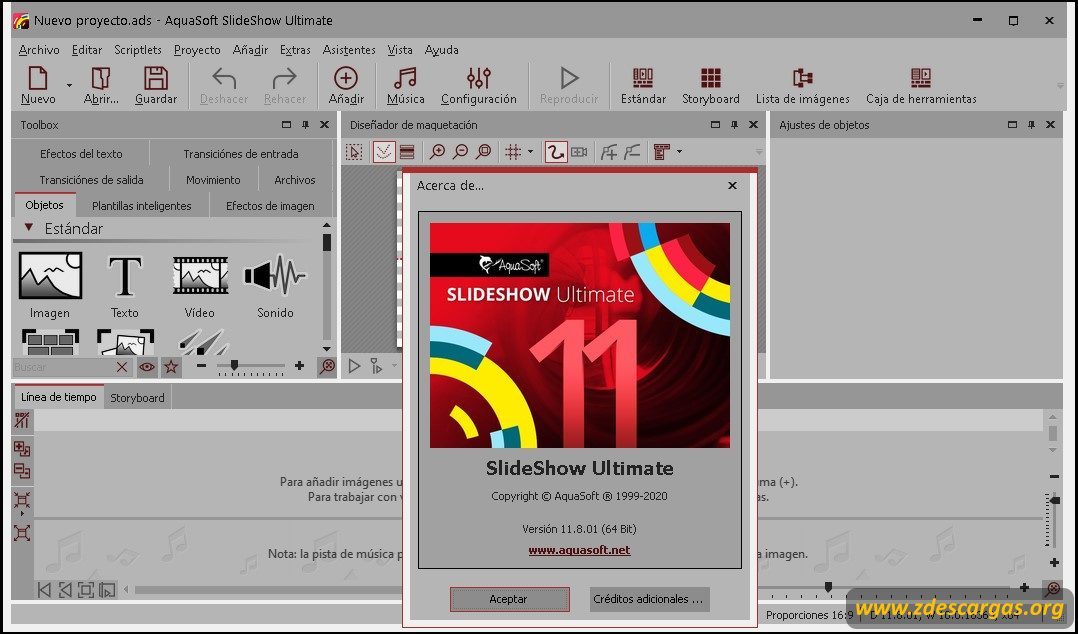1078x634 pixels.
Task: Switch to the Línea de tiempo tab
Action: (58, 397)
